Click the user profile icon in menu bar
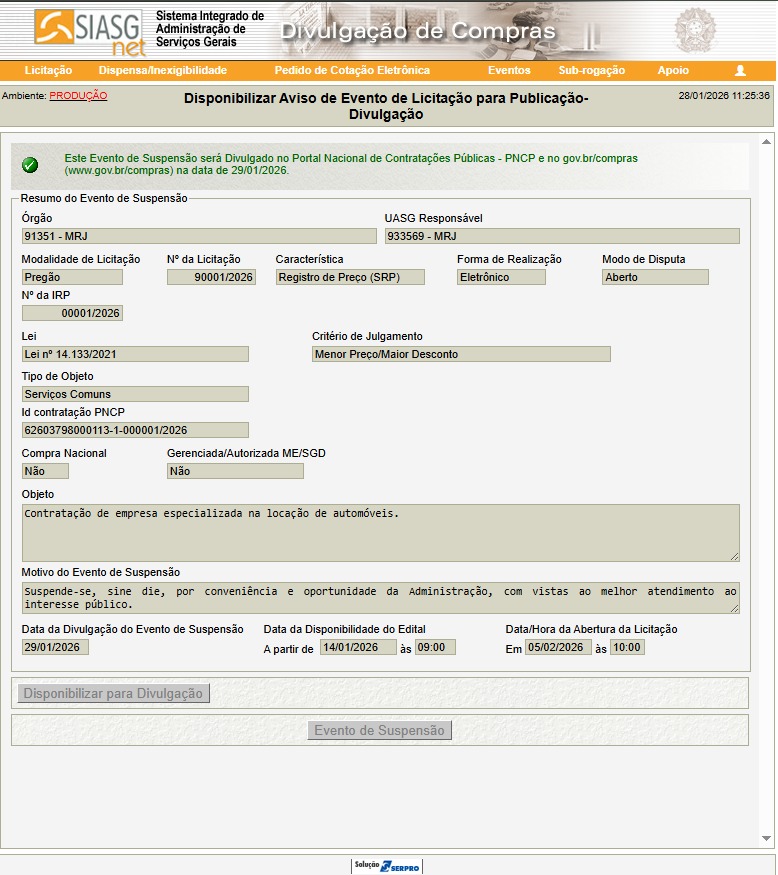778x875 pixels. [740, 71]
